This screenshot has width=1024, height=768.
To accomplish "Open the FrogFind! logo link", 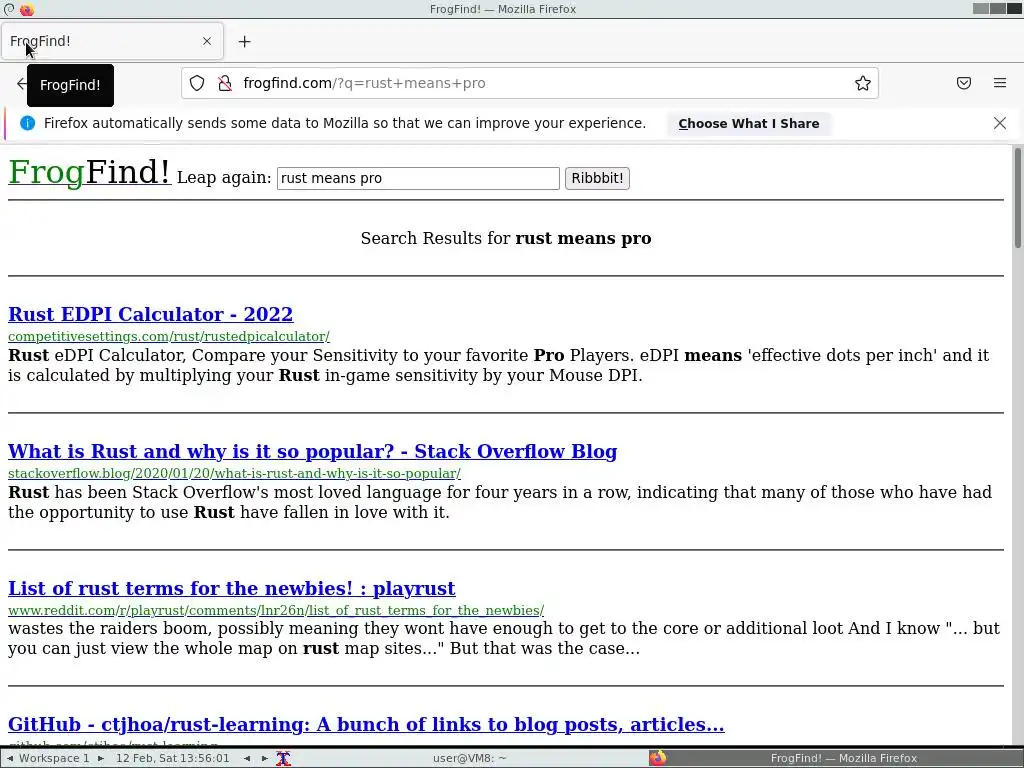I will pos(89,172).
